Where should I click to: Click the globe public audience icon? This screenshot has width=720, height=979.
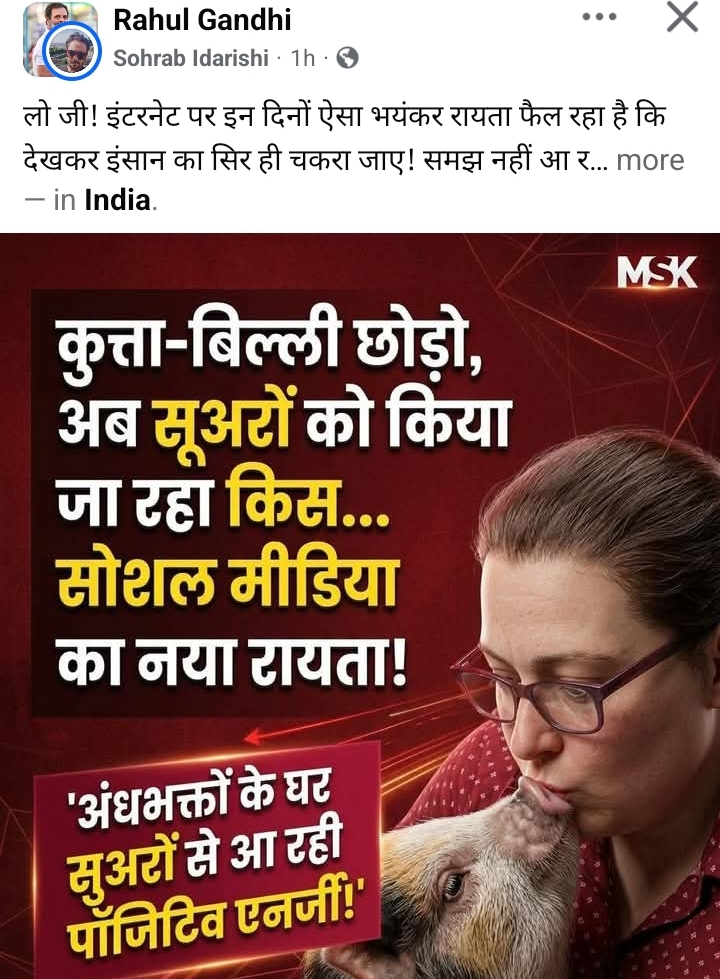347,58
